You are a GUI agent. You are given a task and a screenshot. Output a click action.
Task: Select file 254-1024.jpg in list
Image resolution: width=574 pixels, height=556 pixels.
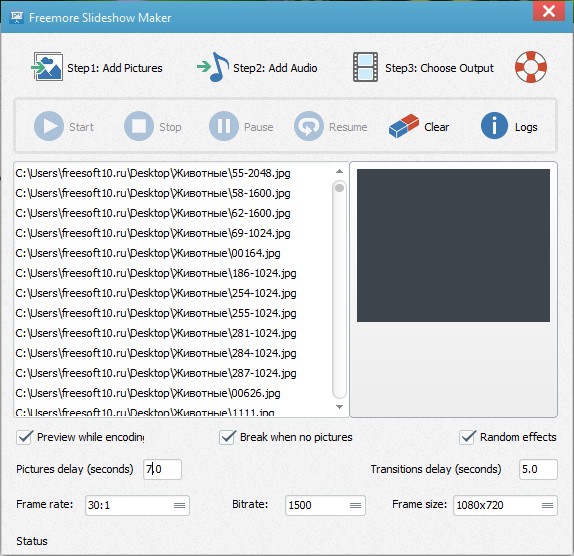click(156, 293)
